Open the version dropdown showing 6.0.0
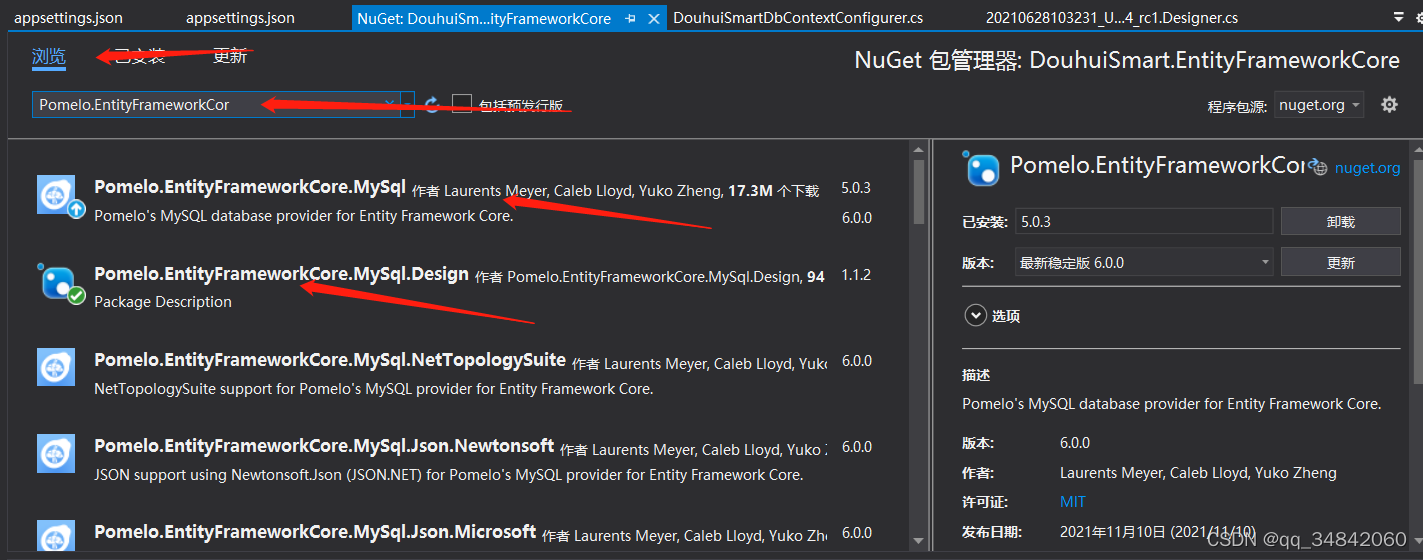This screenshot has width=1423, height=560. 1144,262
